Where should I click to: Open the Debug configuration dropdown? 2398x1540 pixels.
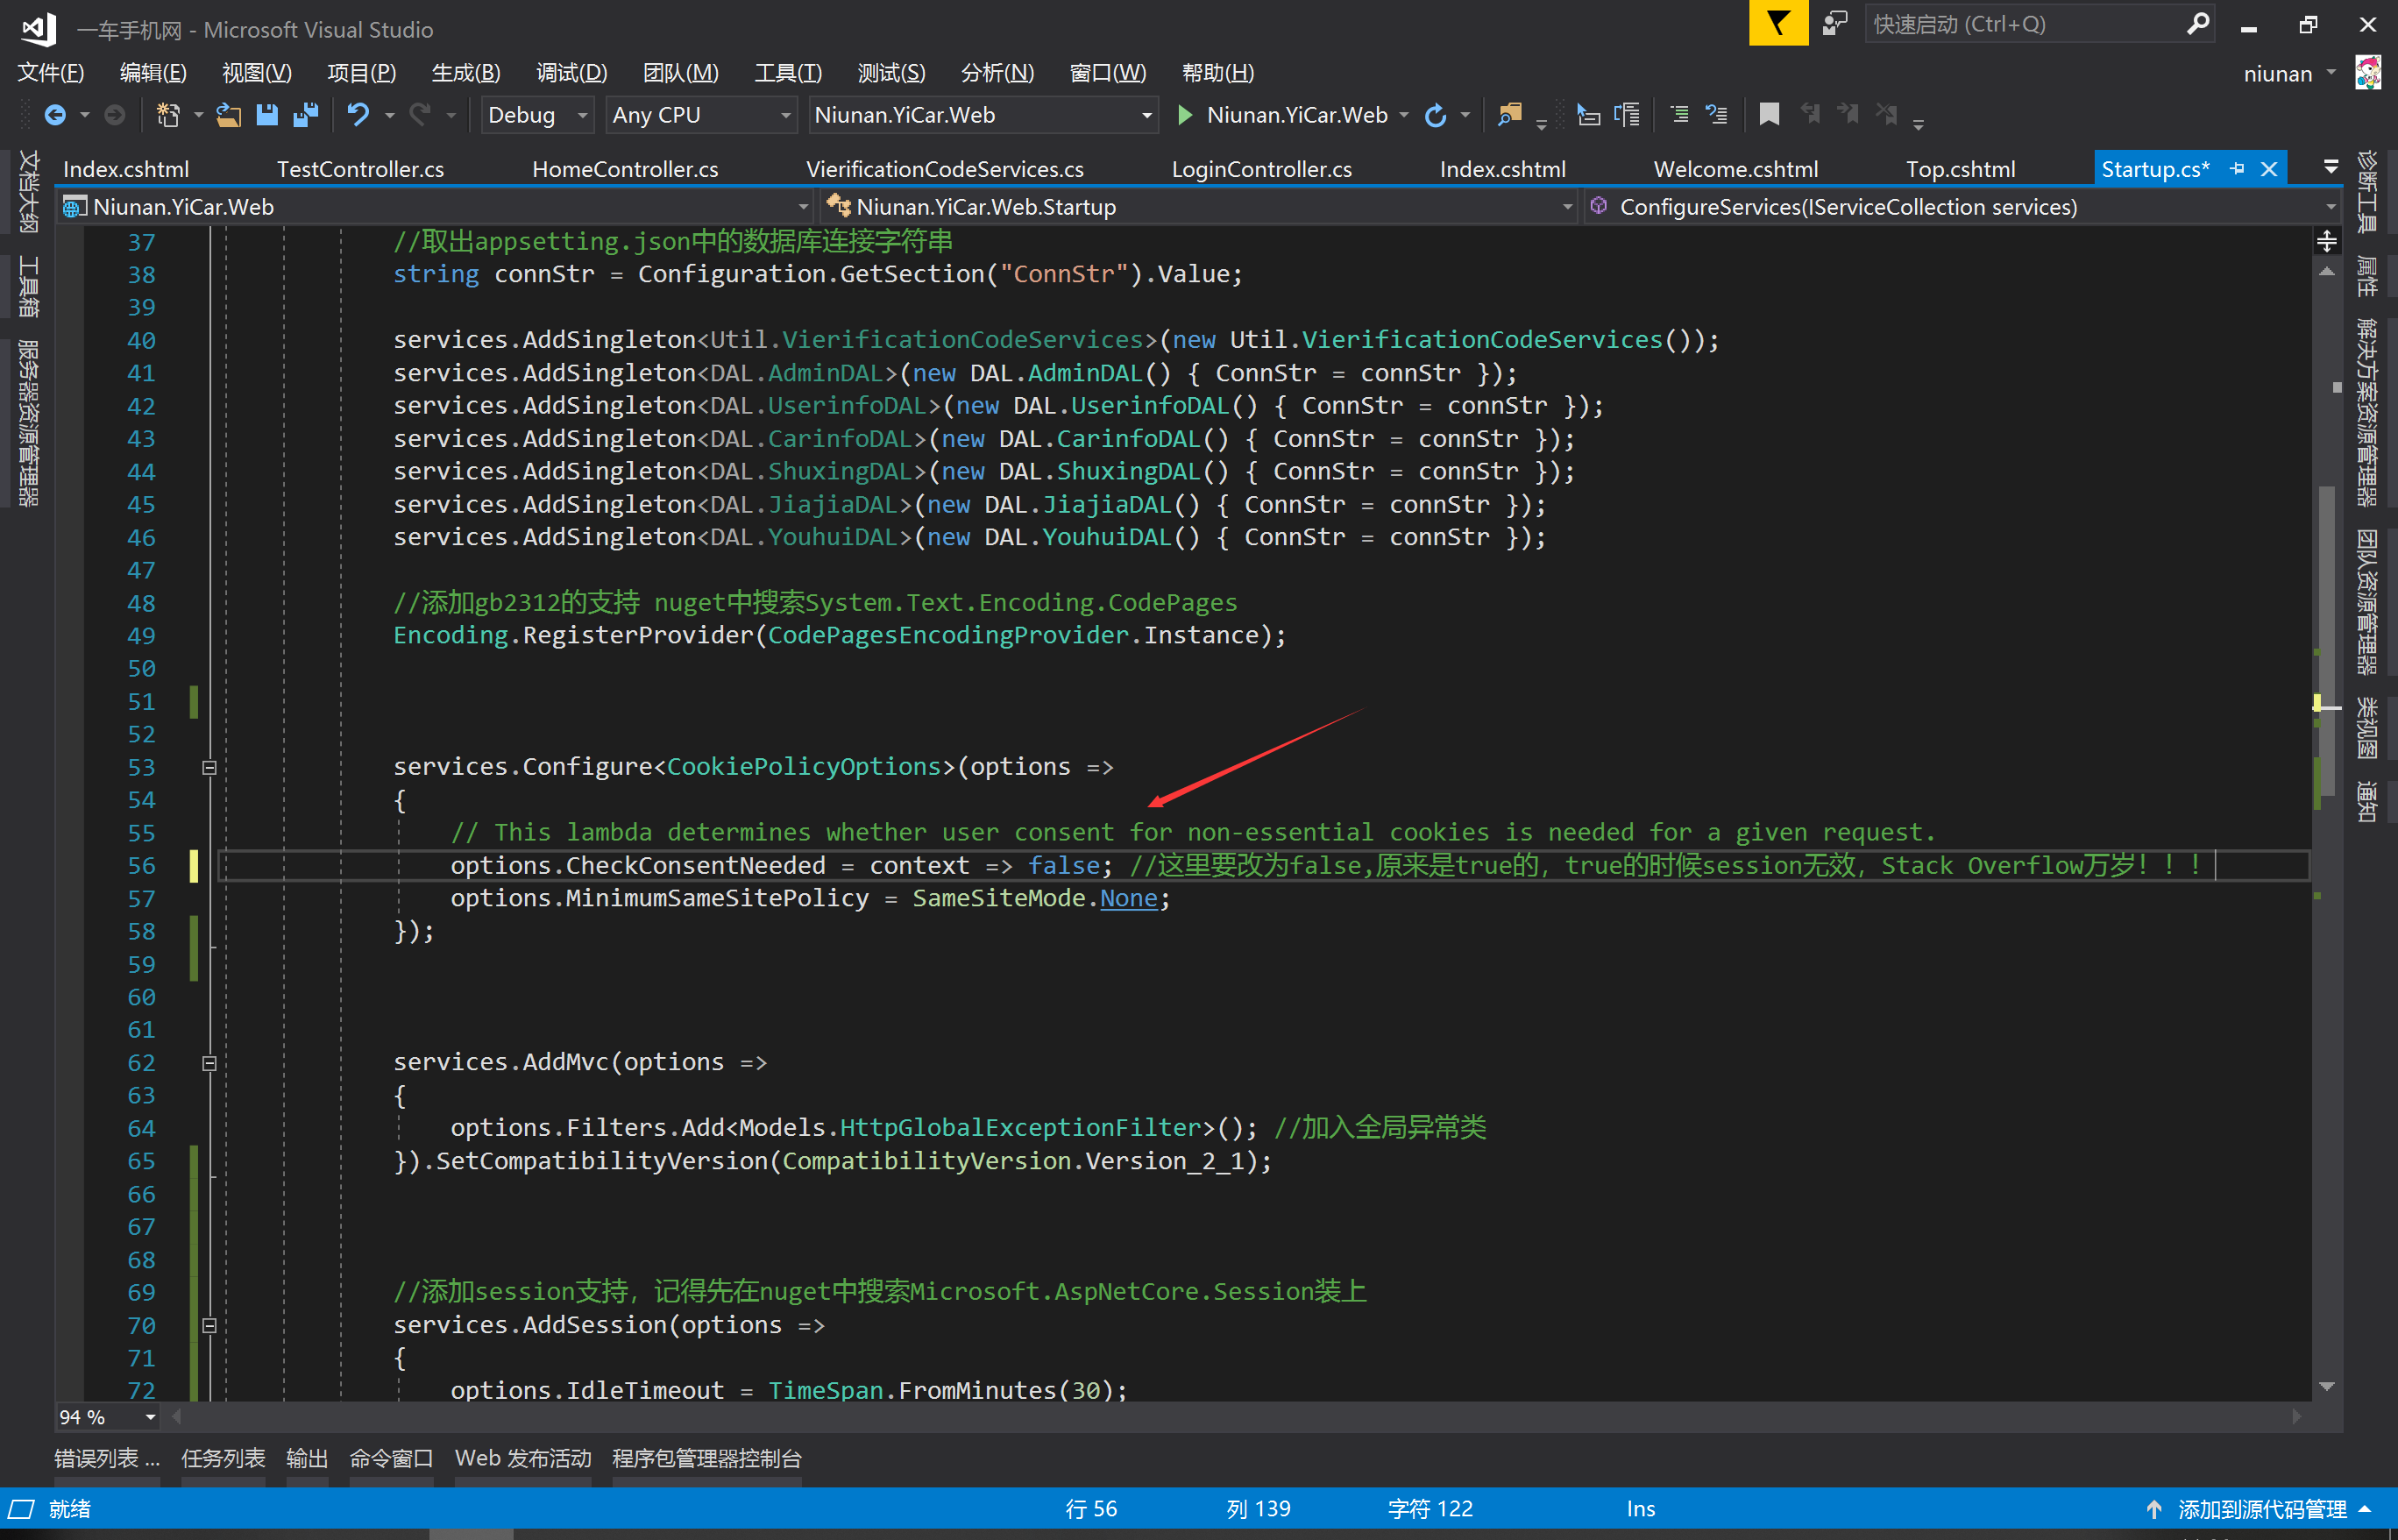[538, 115]
